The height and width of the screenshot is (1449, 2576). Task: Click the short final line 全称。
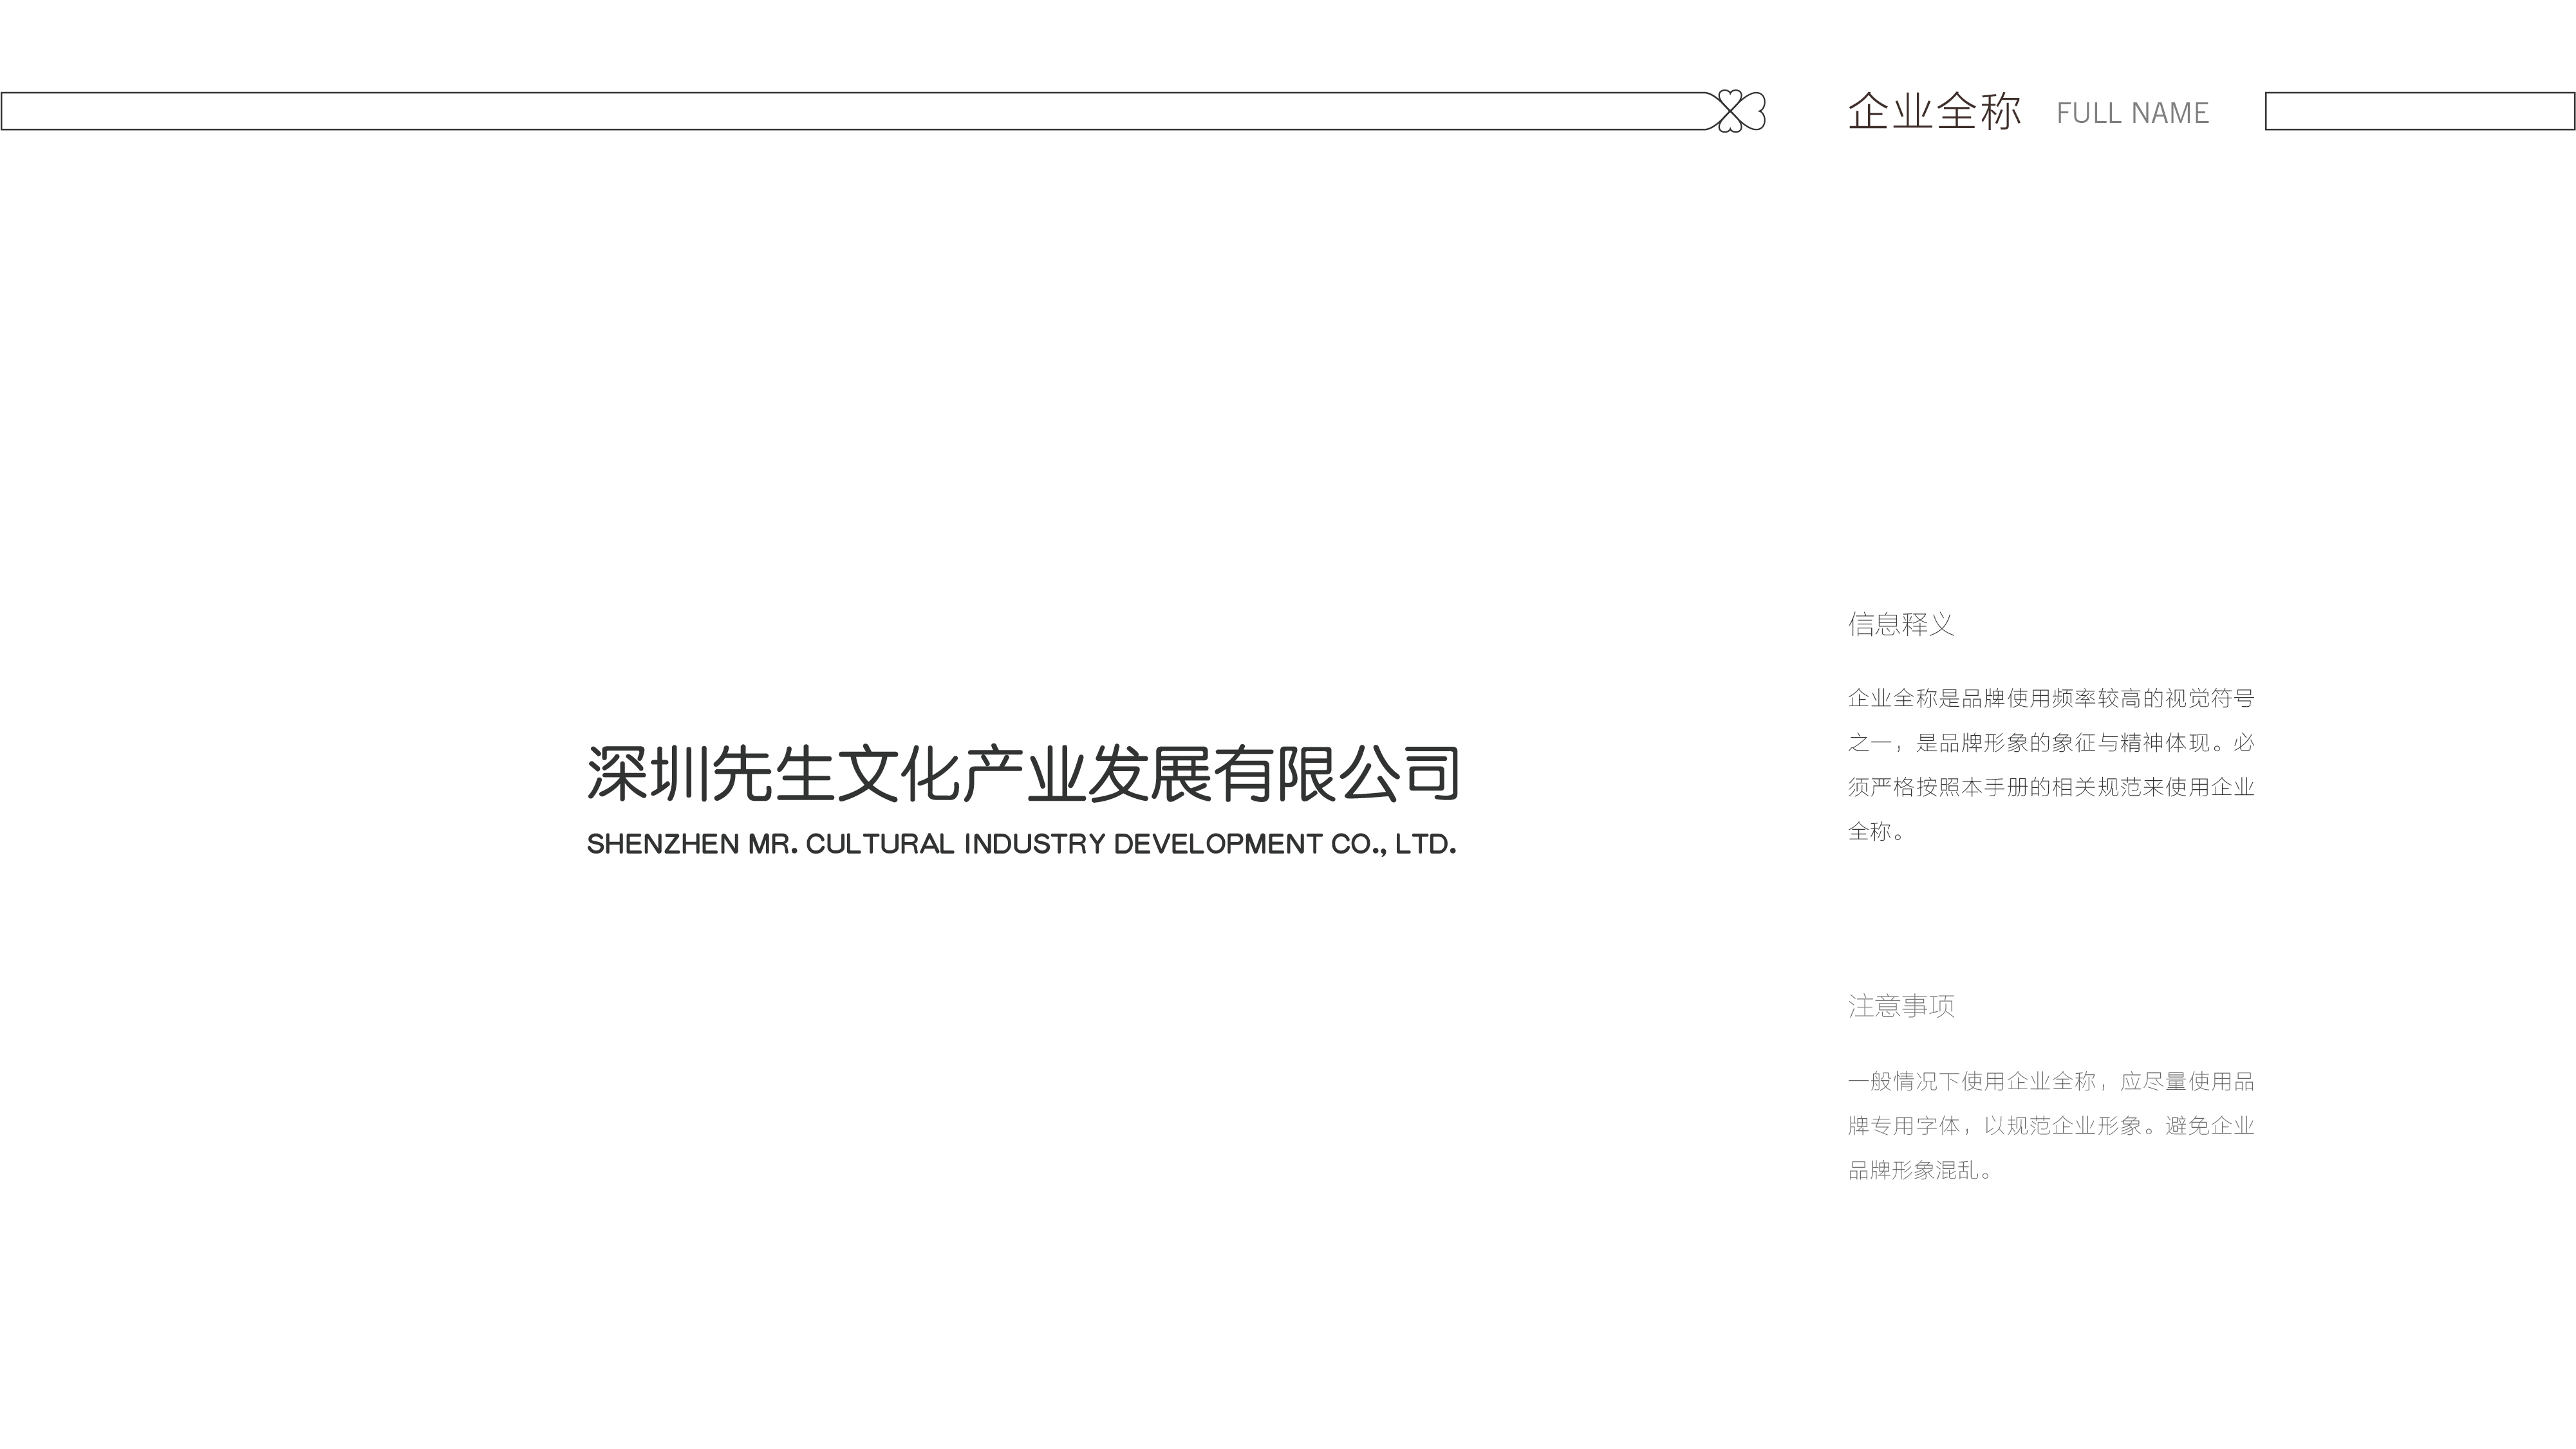(1876, 831)
